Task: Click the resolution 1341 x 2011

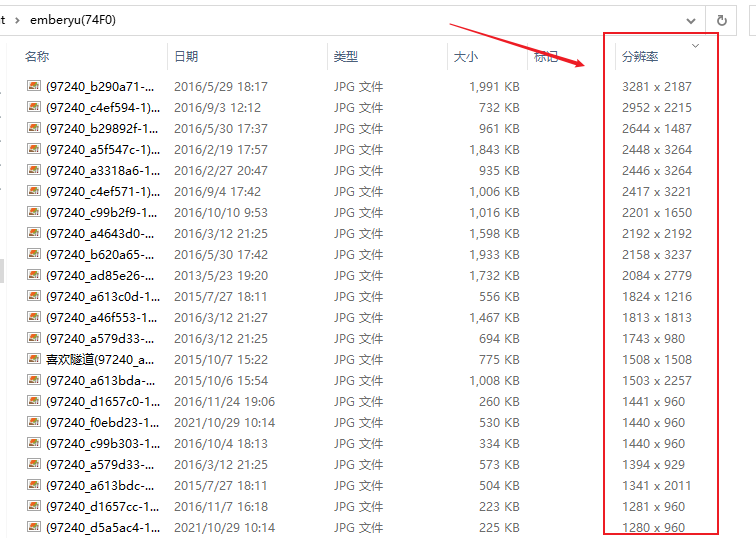Action: coord(657,486)
